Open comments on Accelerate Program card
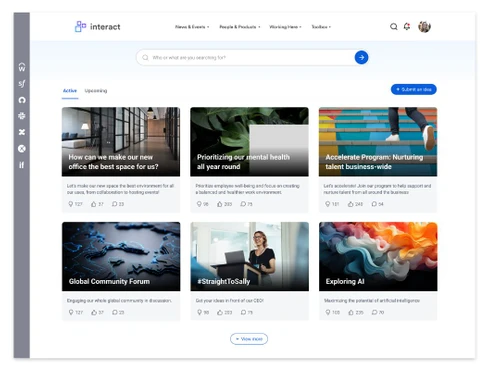The width and height of the screenshot is (500, 375). coord(374,204)
